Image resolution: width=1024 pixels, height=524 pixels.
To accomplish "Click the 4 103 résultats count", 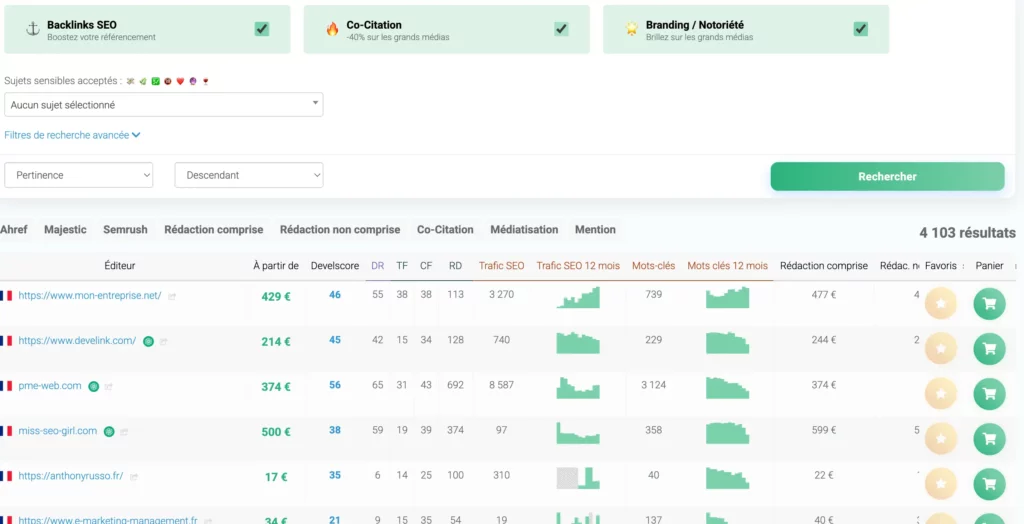I will (x=967, y=233).
